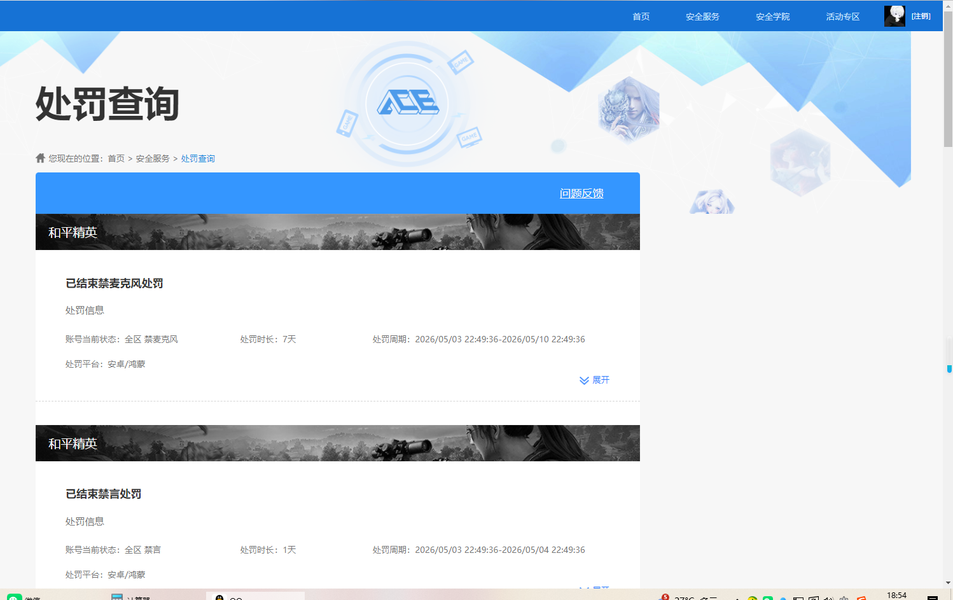Viewport: 953px width, 600px height.
Task: Click 处罚信息 under the microphone ban heading
Action: click(x=84, y=310)
